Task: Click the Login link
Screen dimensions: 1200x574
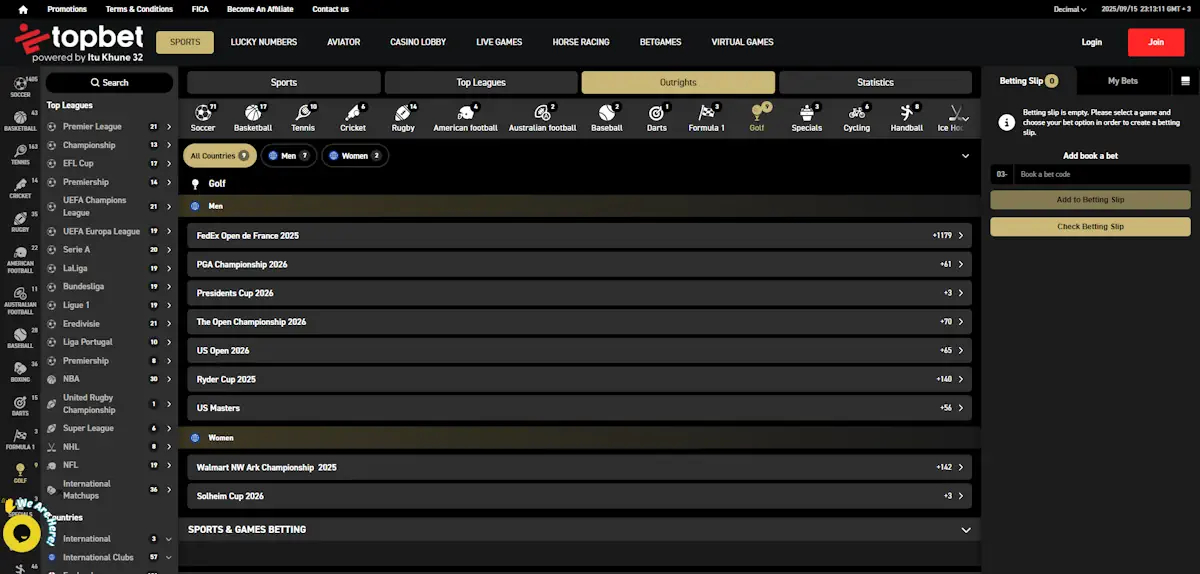Action: (1092, 42)
